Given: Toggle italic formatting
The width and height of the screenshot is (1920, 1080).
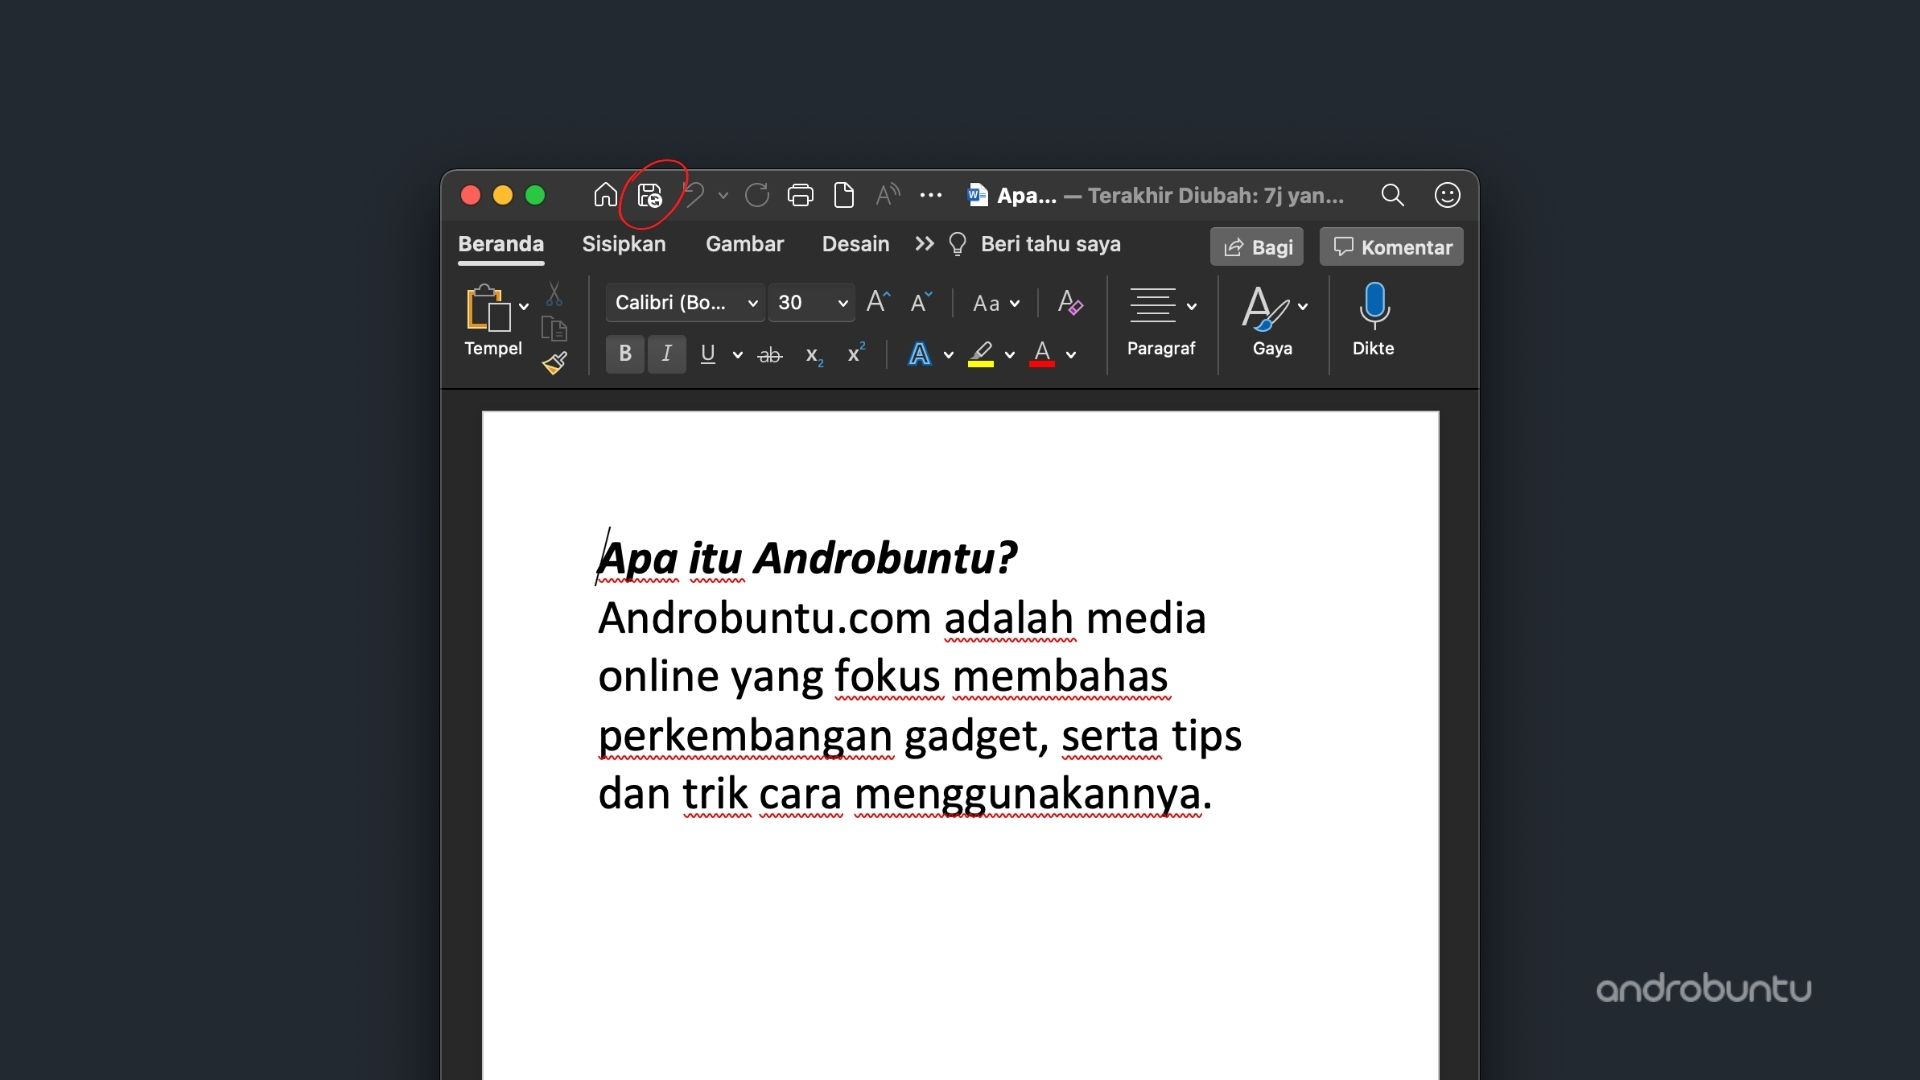Looking at the screenshot, I should point(666,354).
